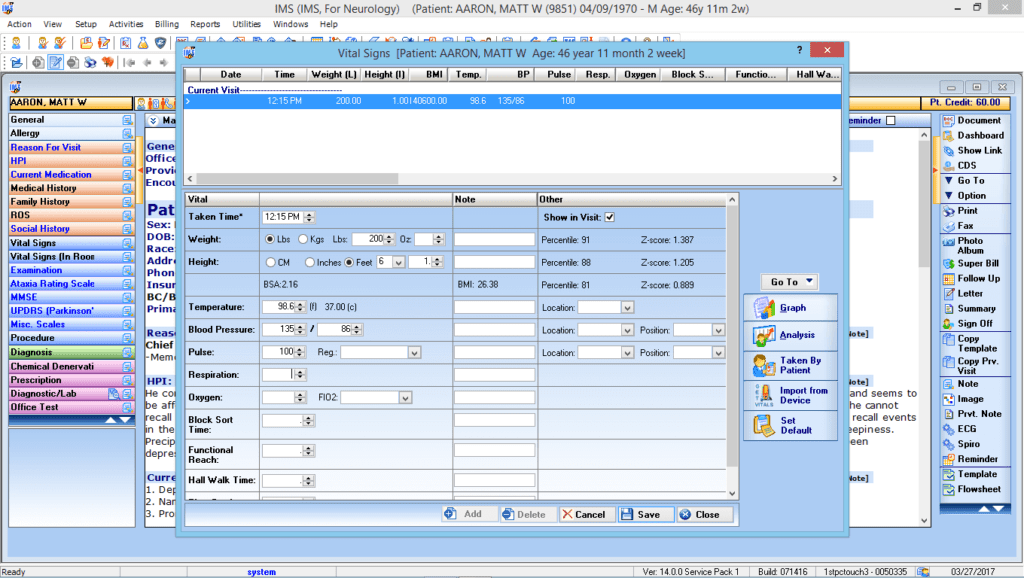
Task: Select the Kgs weight unit radio button
Action: (x=303, y=240)
